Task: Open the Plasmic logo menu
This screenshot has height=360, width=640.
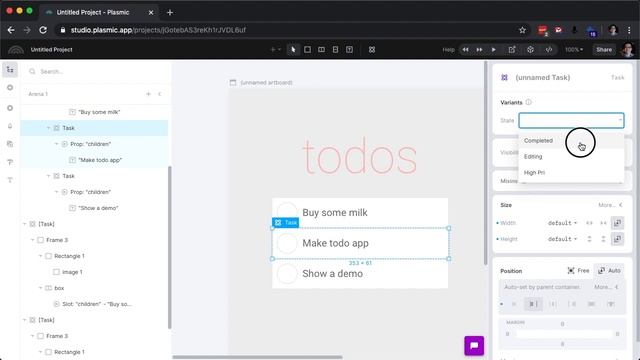Action: tap(16, 50)
